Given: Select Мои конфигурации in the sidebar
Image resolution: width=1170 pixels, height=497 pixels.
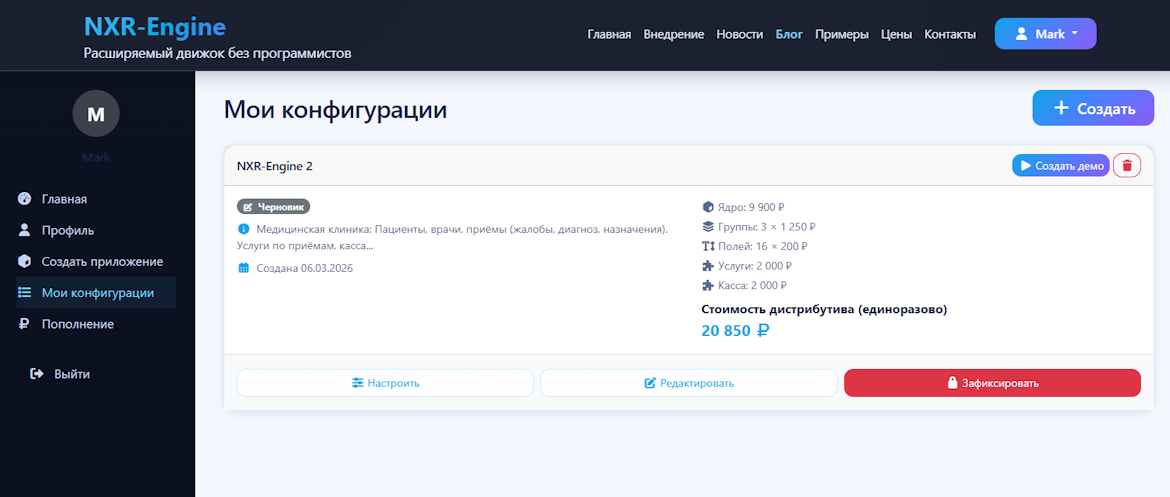Looking at the screenshot, I should point(96,293).
